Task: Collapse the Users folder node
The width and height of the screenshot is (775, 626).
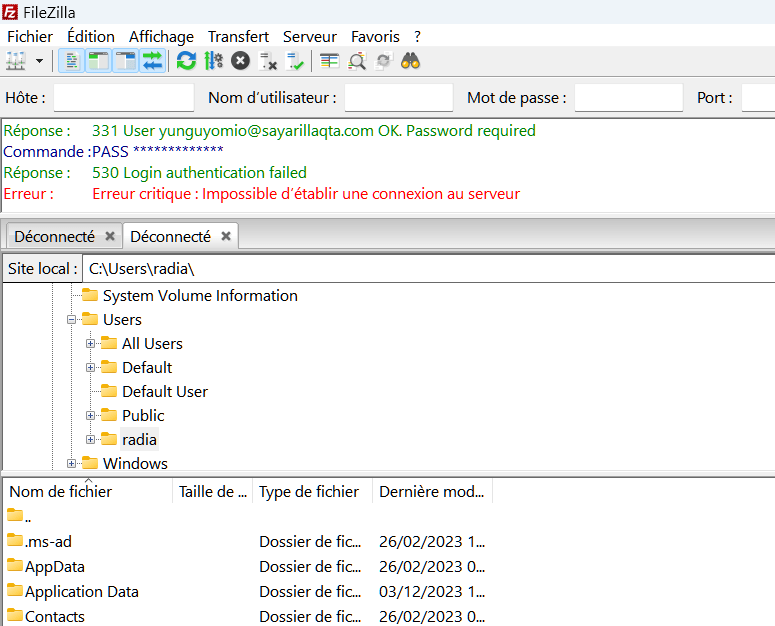Action: point(72,320)
